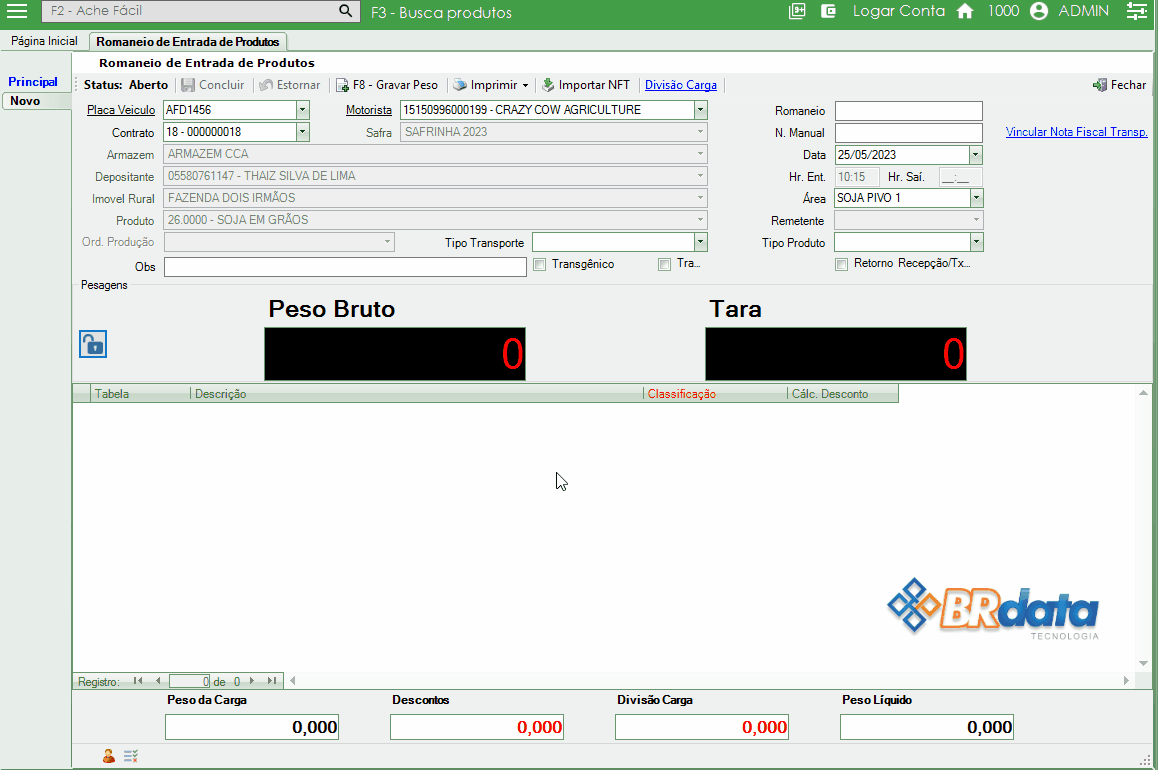
Task: Click the user icon in bottom status bar
Action: click(108, 756)
